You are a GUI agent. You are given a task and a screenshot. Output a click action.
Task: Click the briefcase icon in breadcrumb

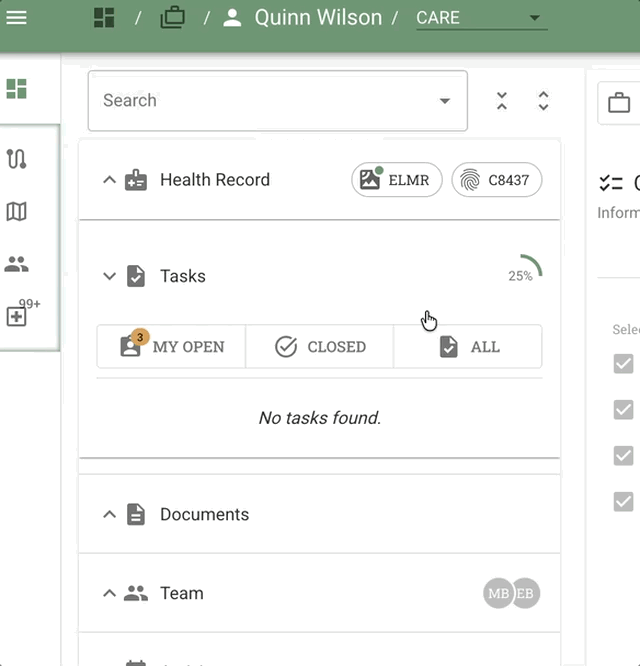point(173,18)
